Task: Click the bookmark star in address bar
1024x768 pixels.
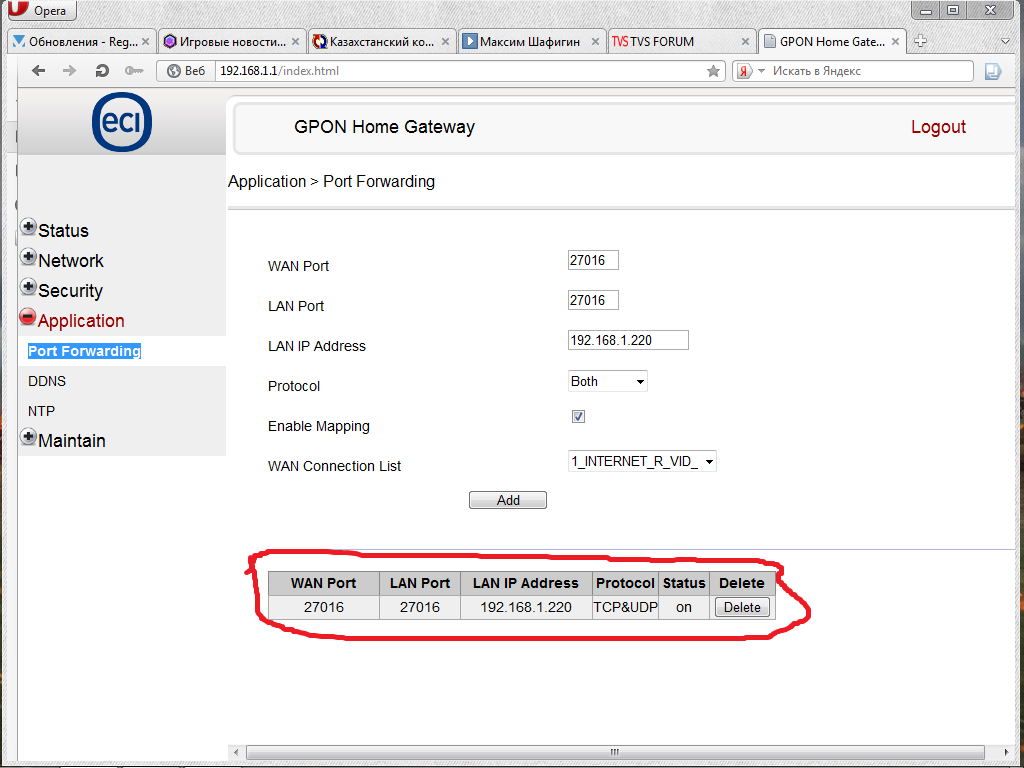Action: tap(713, 71)
